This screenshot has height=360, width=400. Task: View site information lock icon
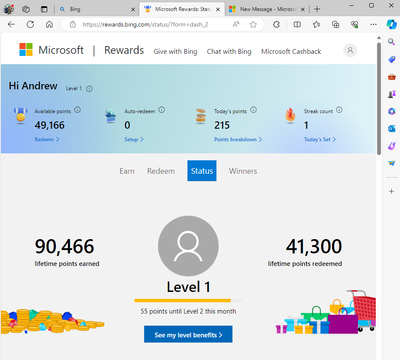(x=73, y=24)
